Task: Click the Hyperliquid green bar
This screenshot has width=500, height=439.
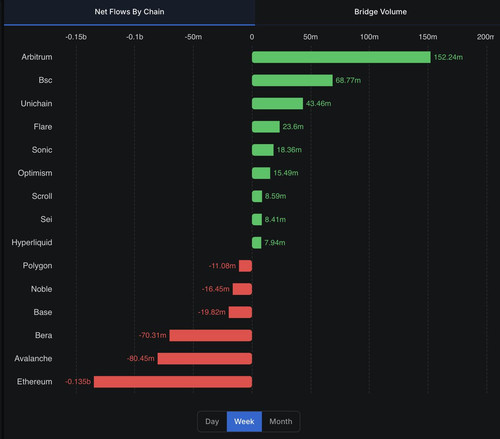Action: tap(257, 243)
